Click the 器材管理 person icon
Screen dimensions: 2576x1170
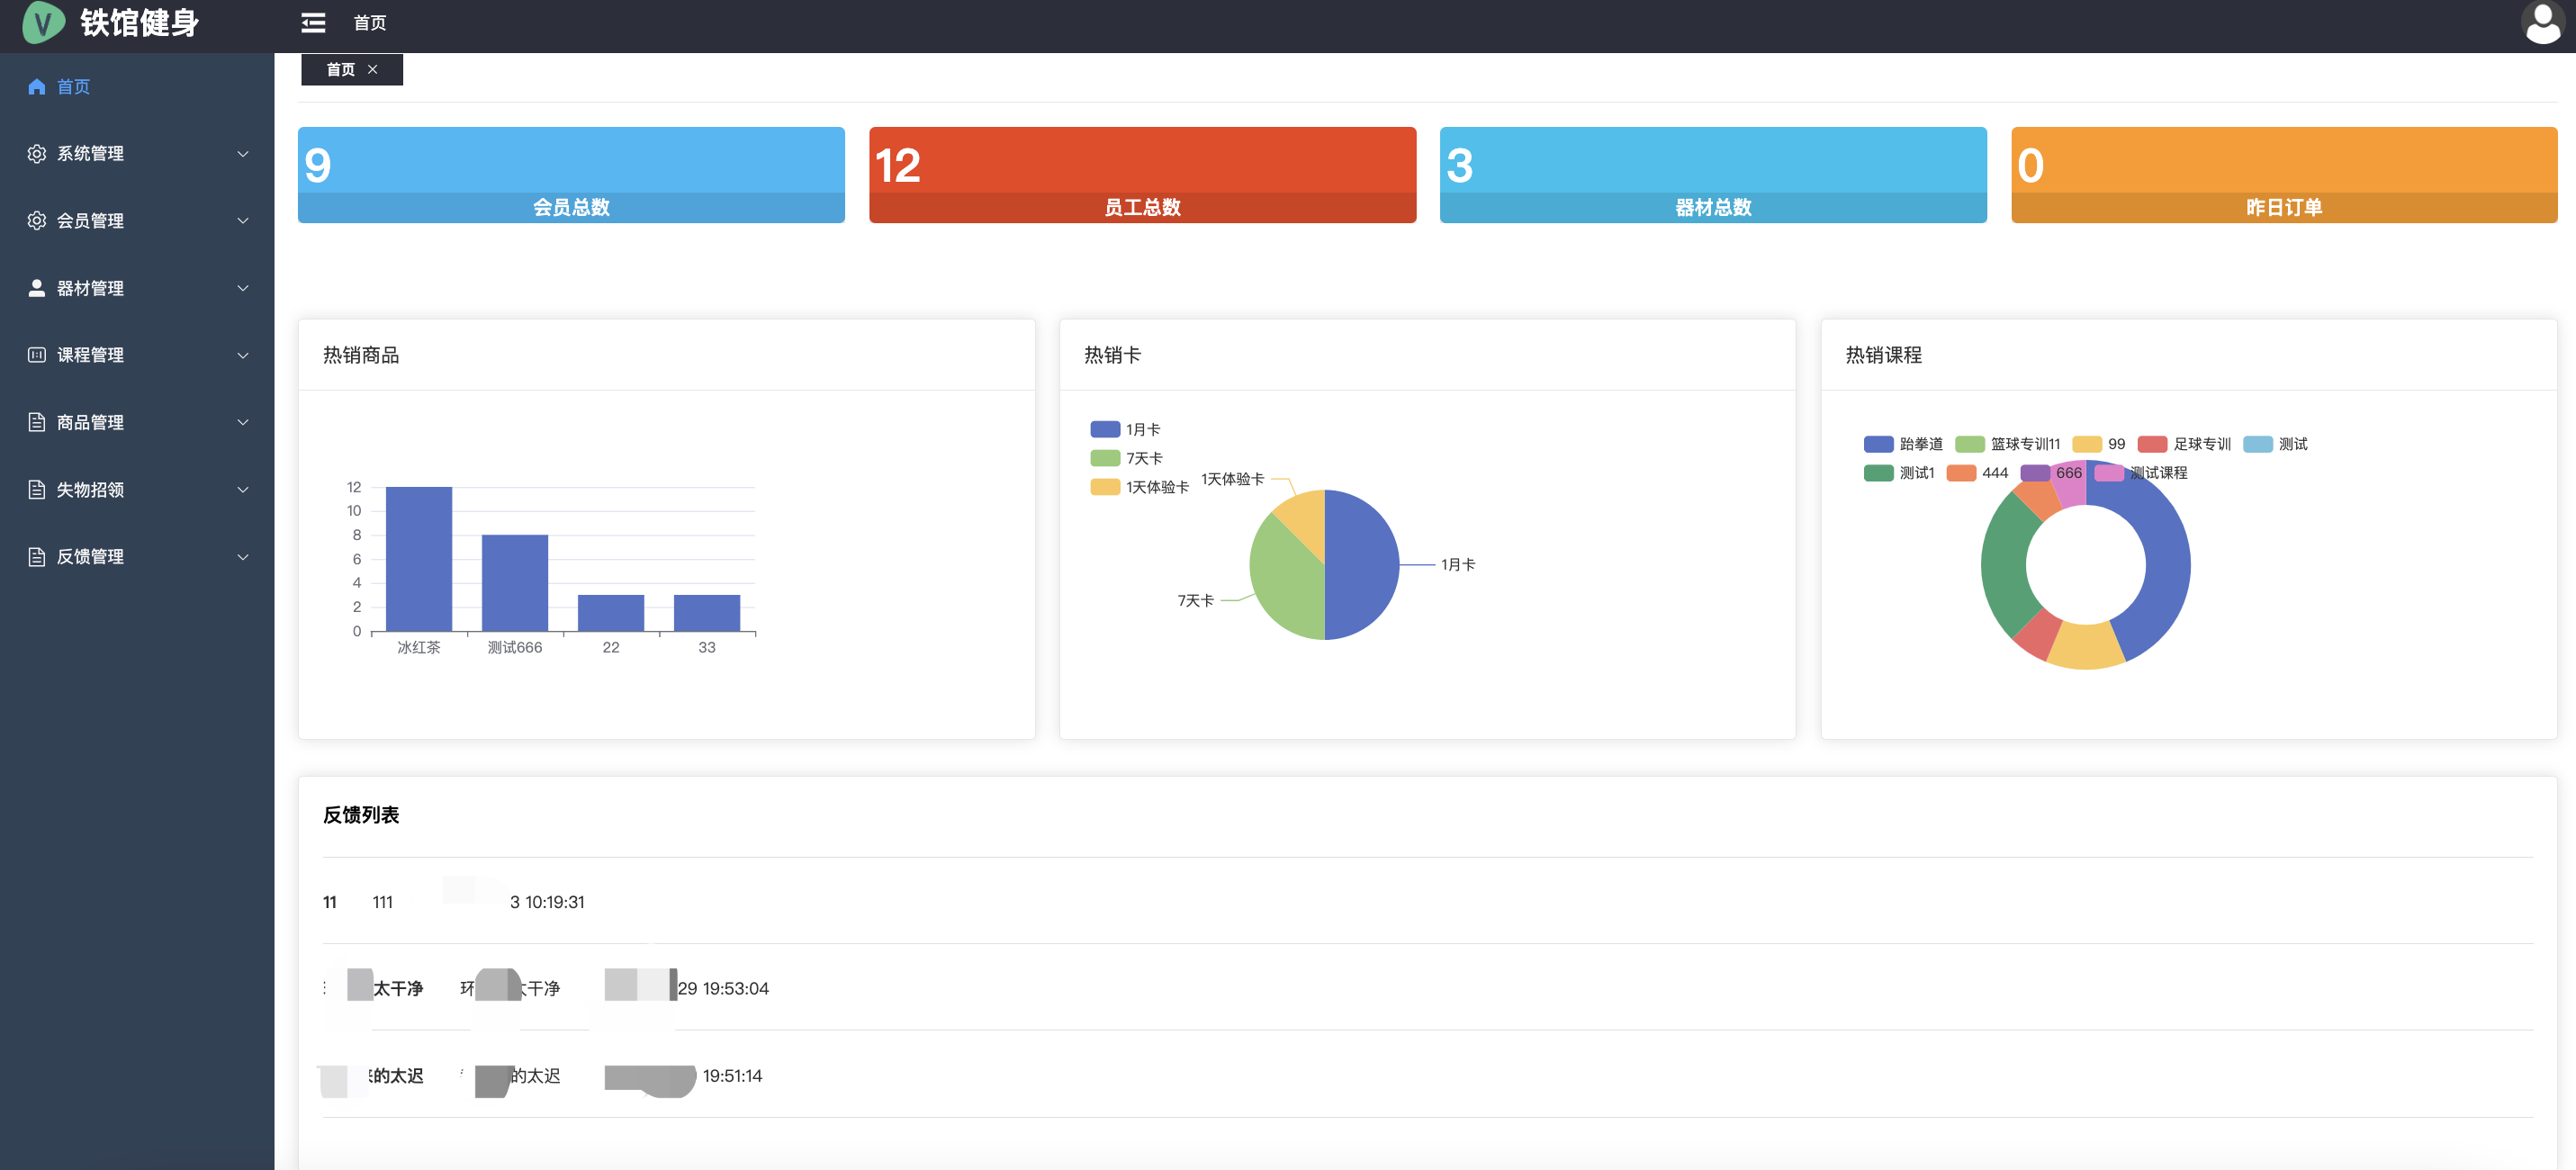pyautogui.click(x=37, y=288)
